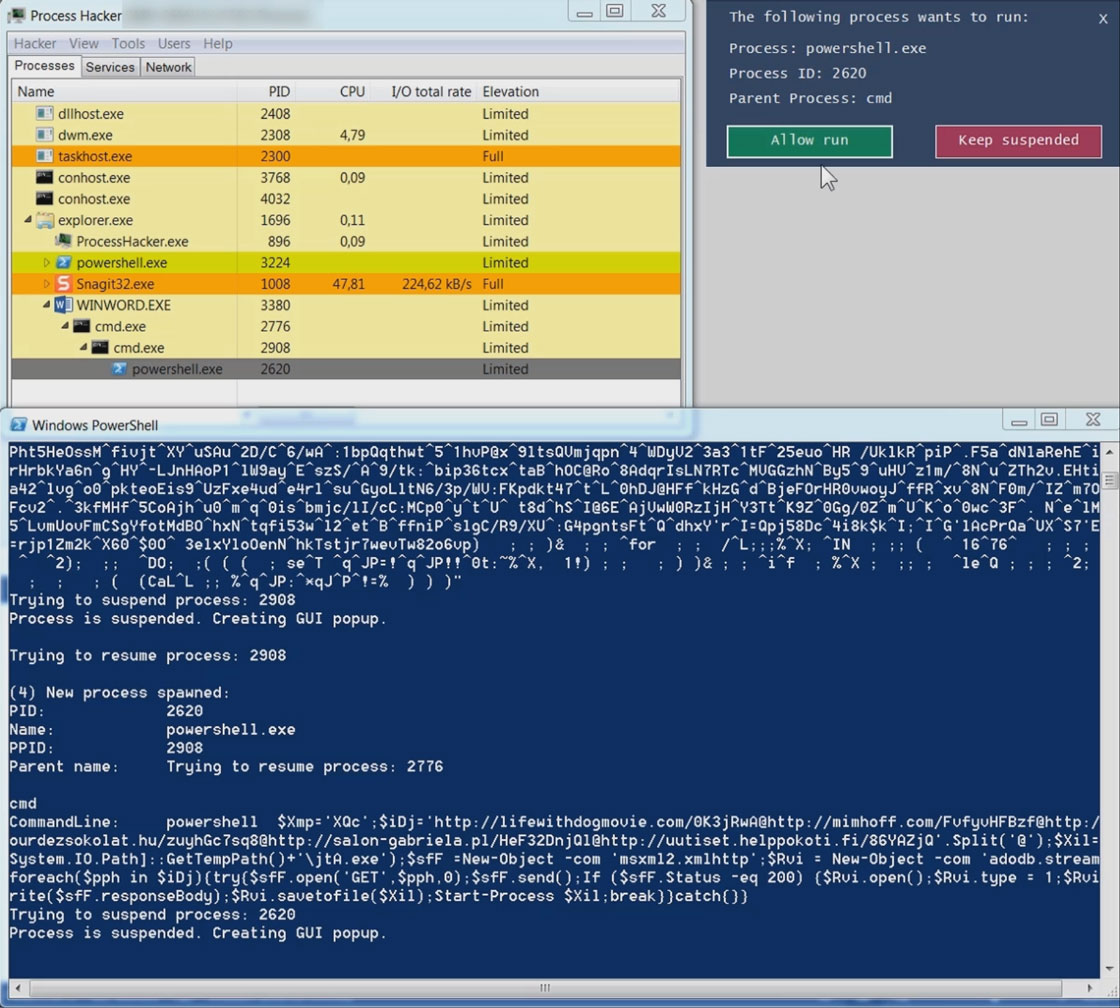Sort by the CPU column header
This screenshot has height=1008, width=1120.
(334, 91)
